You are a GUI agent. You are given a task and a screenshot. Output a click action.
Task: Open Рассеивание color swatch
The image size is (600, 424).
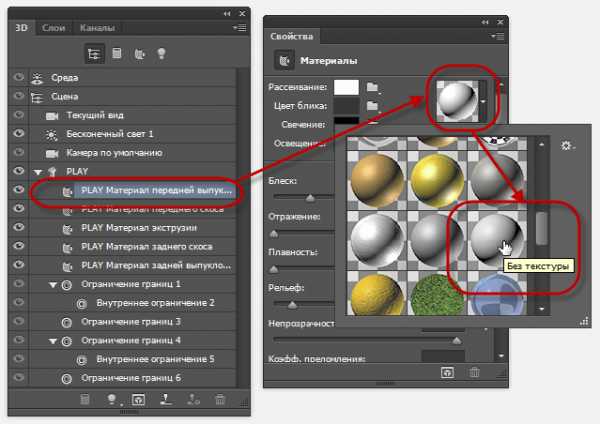[346, 87]
